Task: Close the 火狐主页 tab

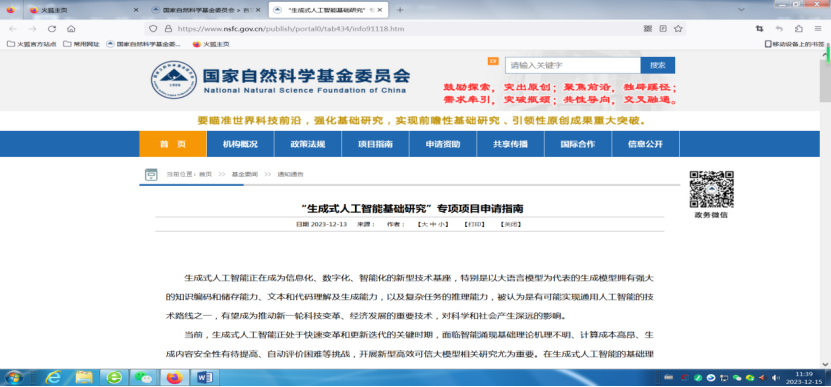Action: tap(136, 10)
